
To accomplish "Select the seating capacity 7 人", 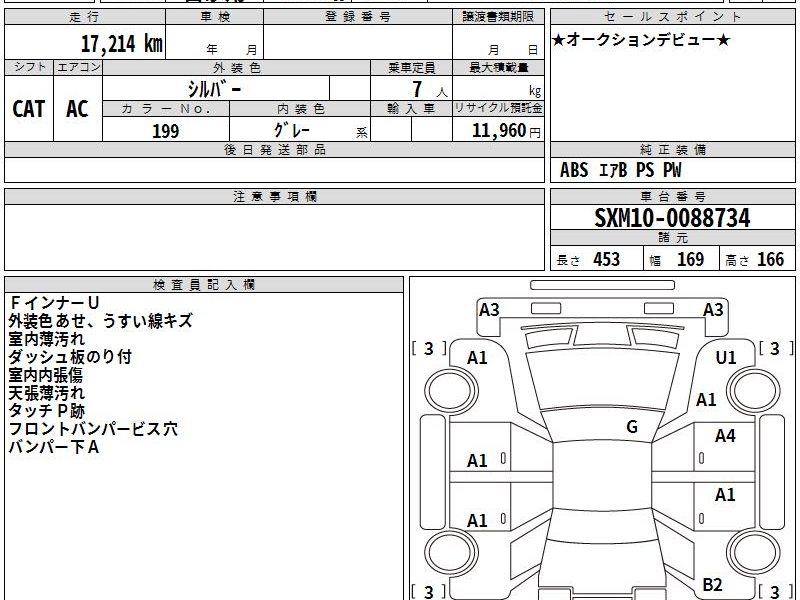I will [430, 89].
